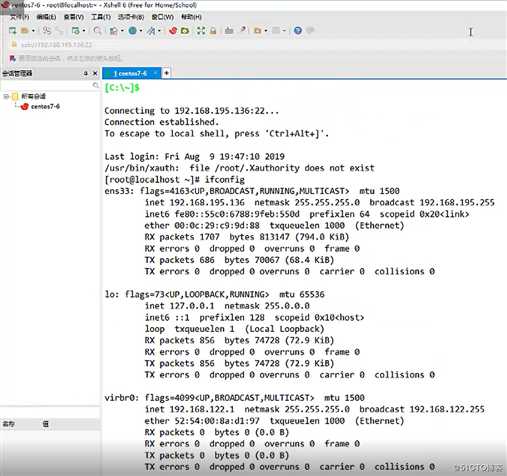Viewport: 507px width, 476px height.
Task: Expand the yellow folder dropdown arrow
Action: [266, 31]
